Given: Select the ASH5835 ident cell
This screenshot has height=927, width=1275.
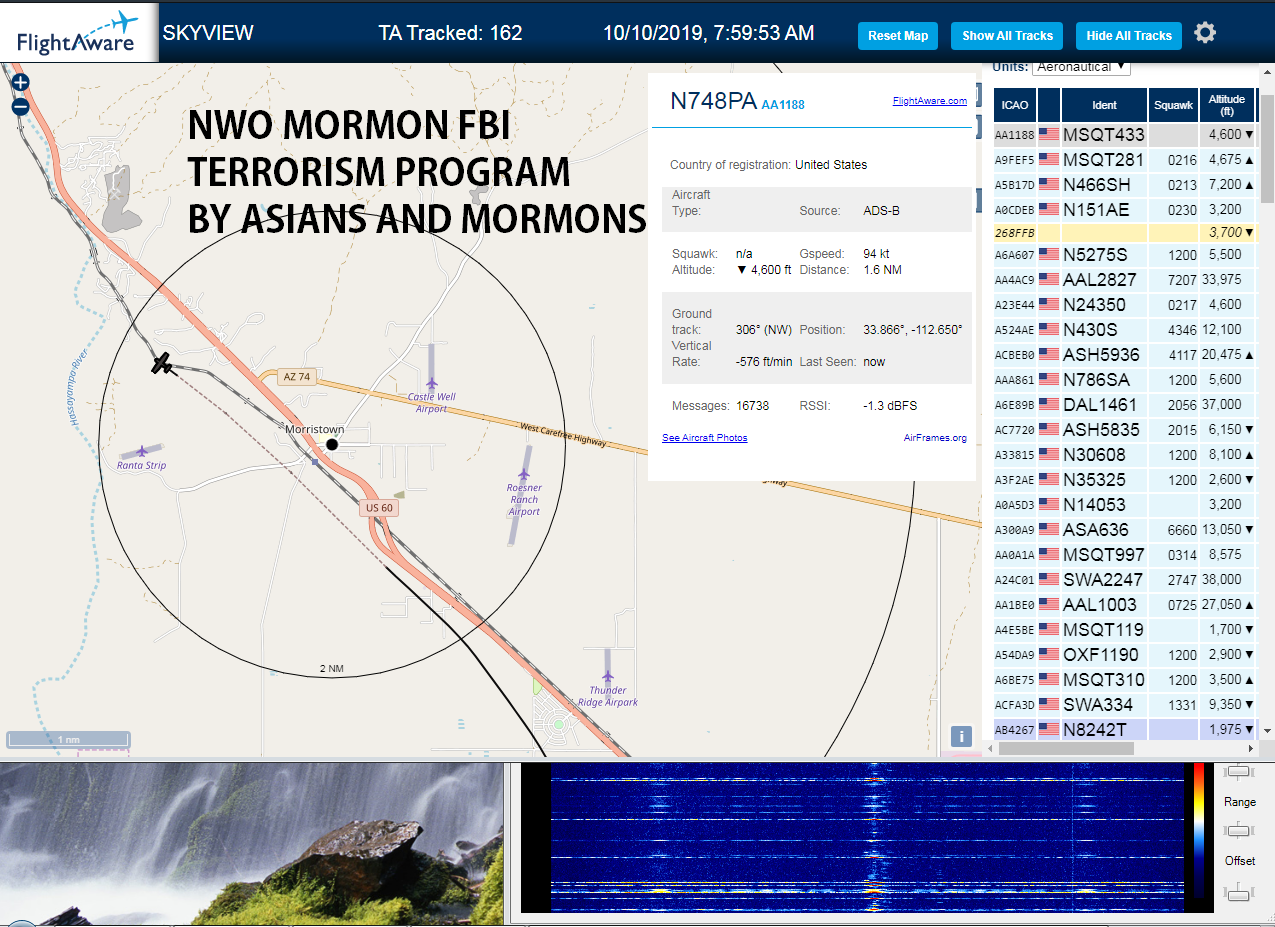Looking at the screenshot, I should pyautogui.click(x=1104, y=429).
